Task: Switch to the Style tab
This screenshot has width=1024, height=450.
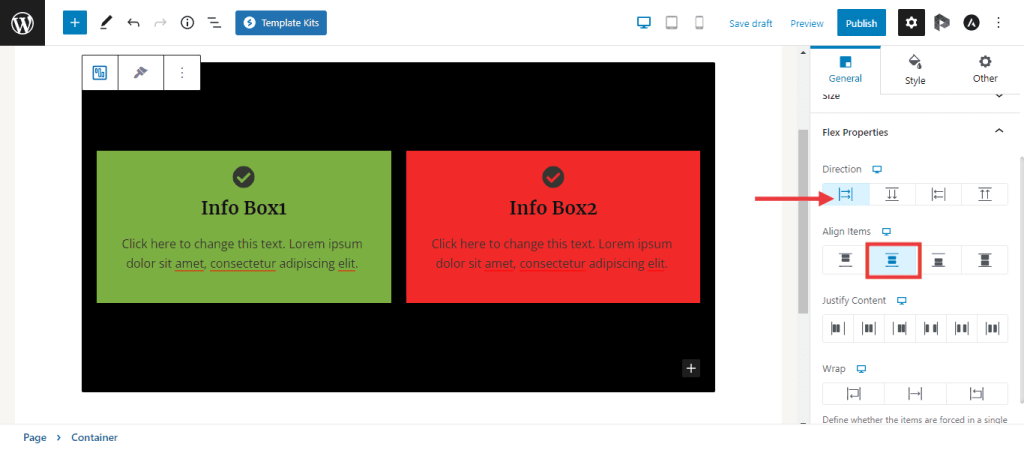Action: coord(915,69)
